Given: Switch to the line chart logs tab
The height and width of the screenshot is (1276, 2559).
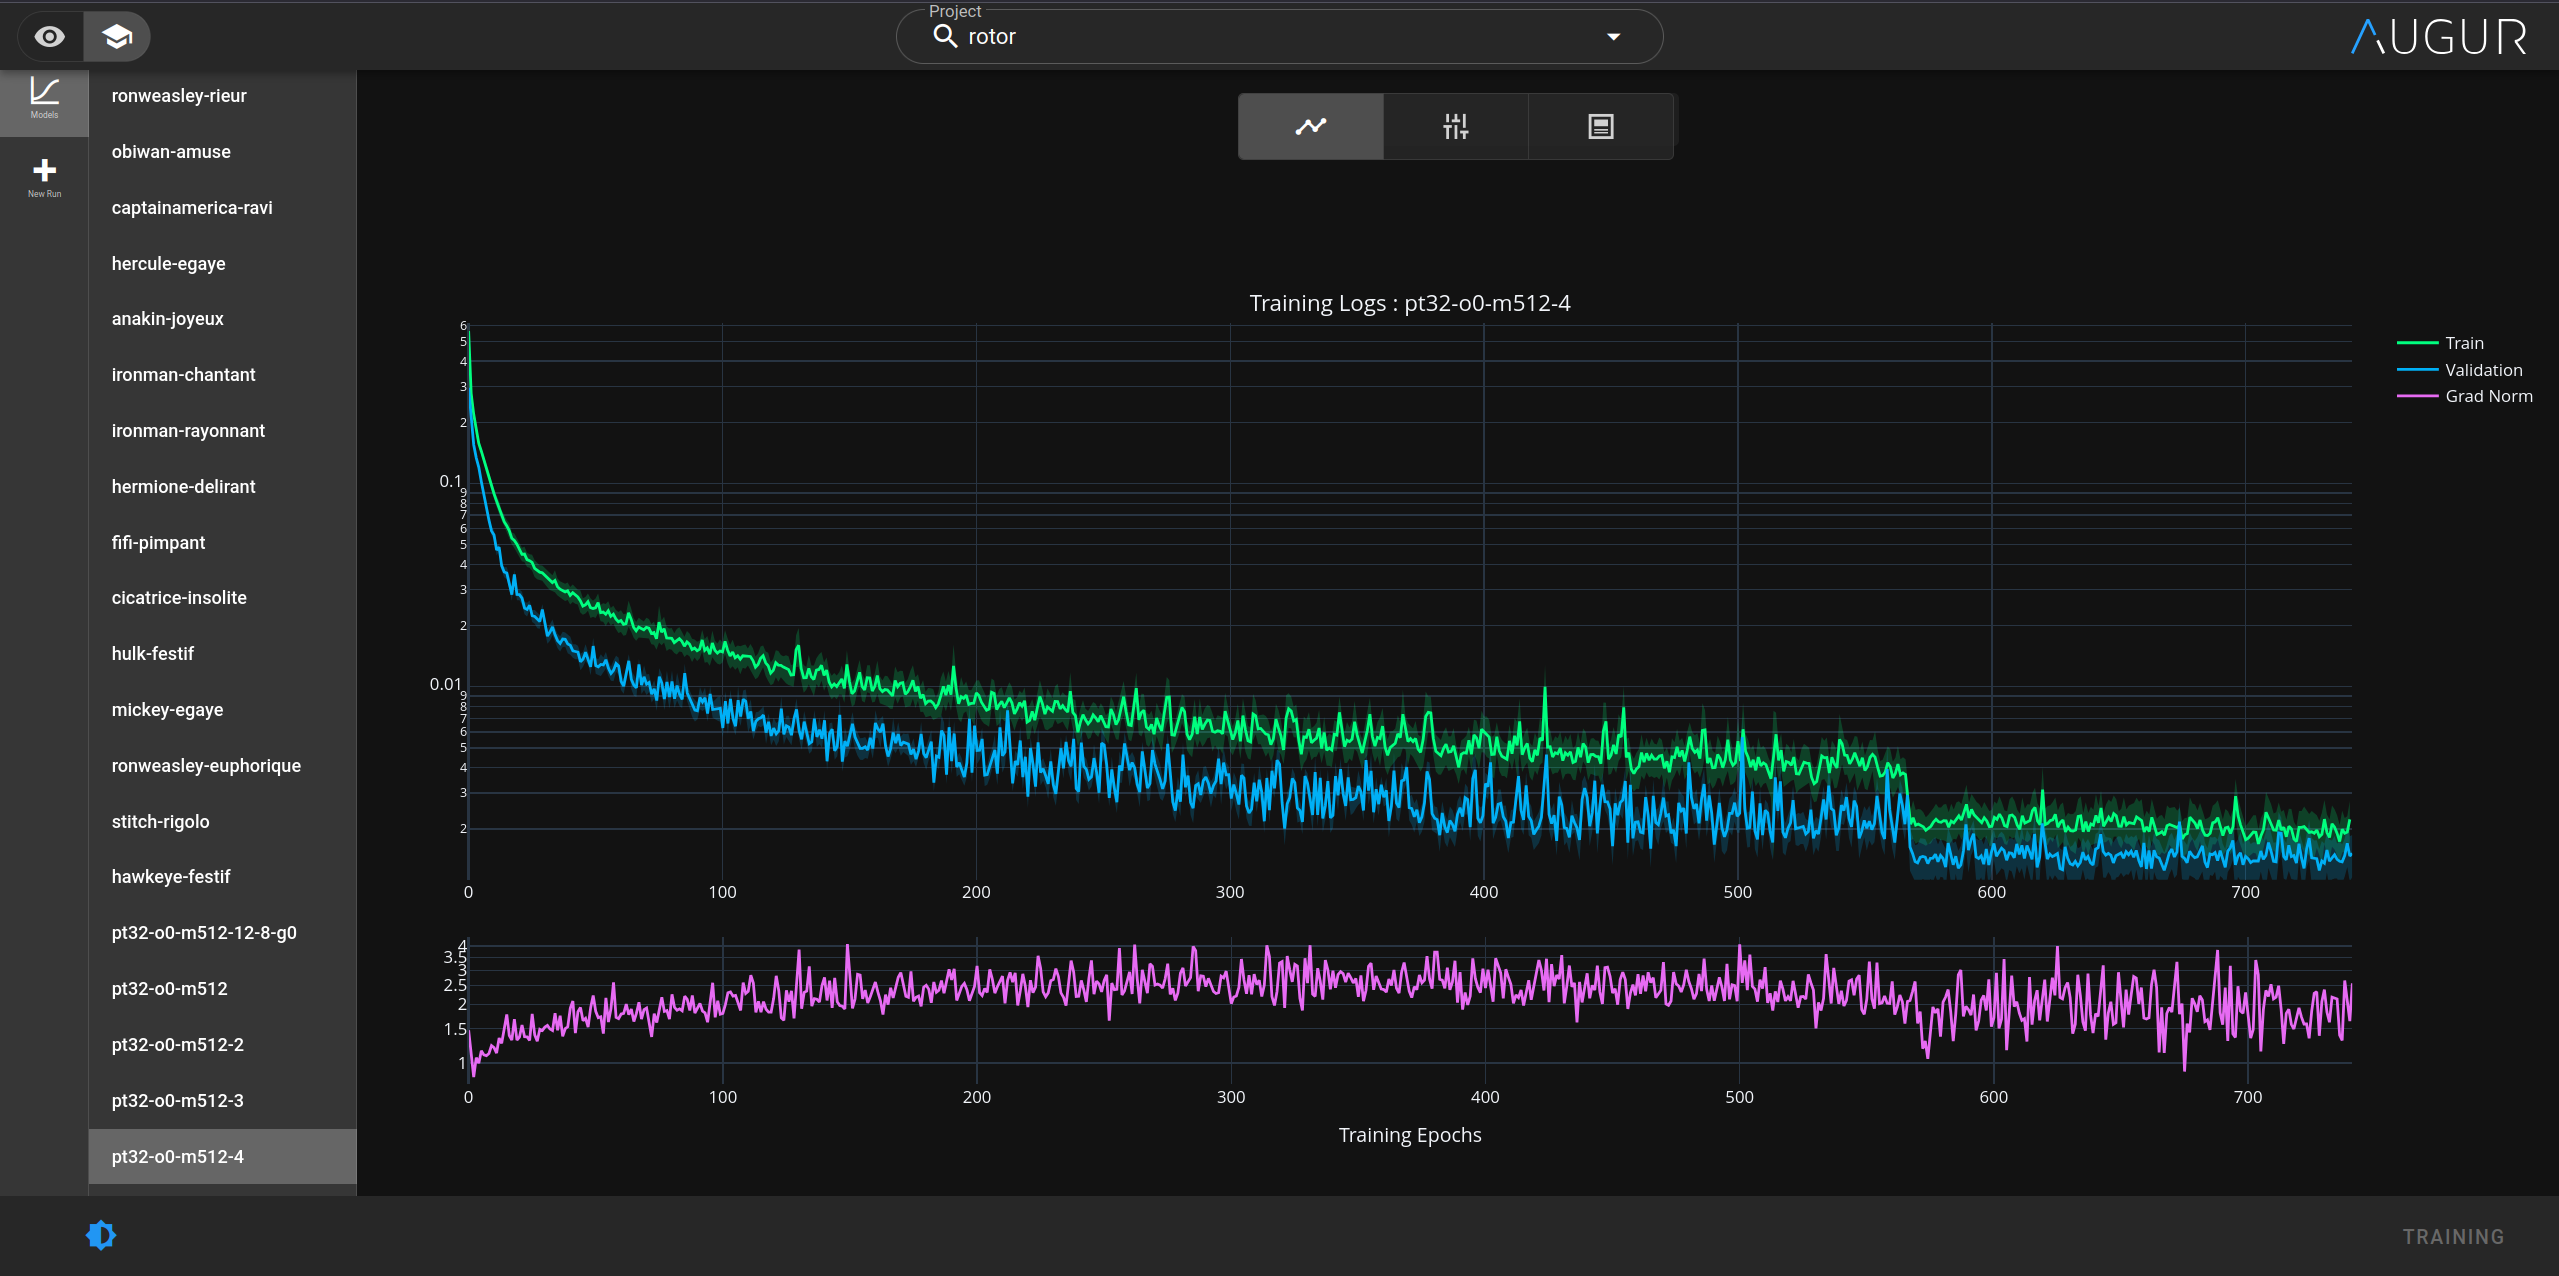Looking at the screenshot, I should [x=1310, y=126].
